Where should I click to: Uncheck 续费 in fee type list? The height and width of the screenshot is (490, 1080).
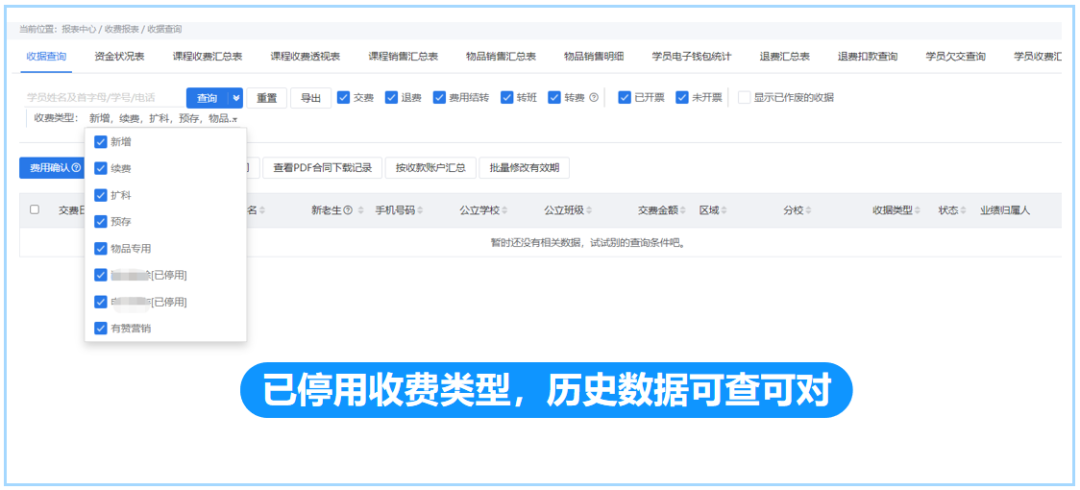pyautogui.click(x=101, y=168)
